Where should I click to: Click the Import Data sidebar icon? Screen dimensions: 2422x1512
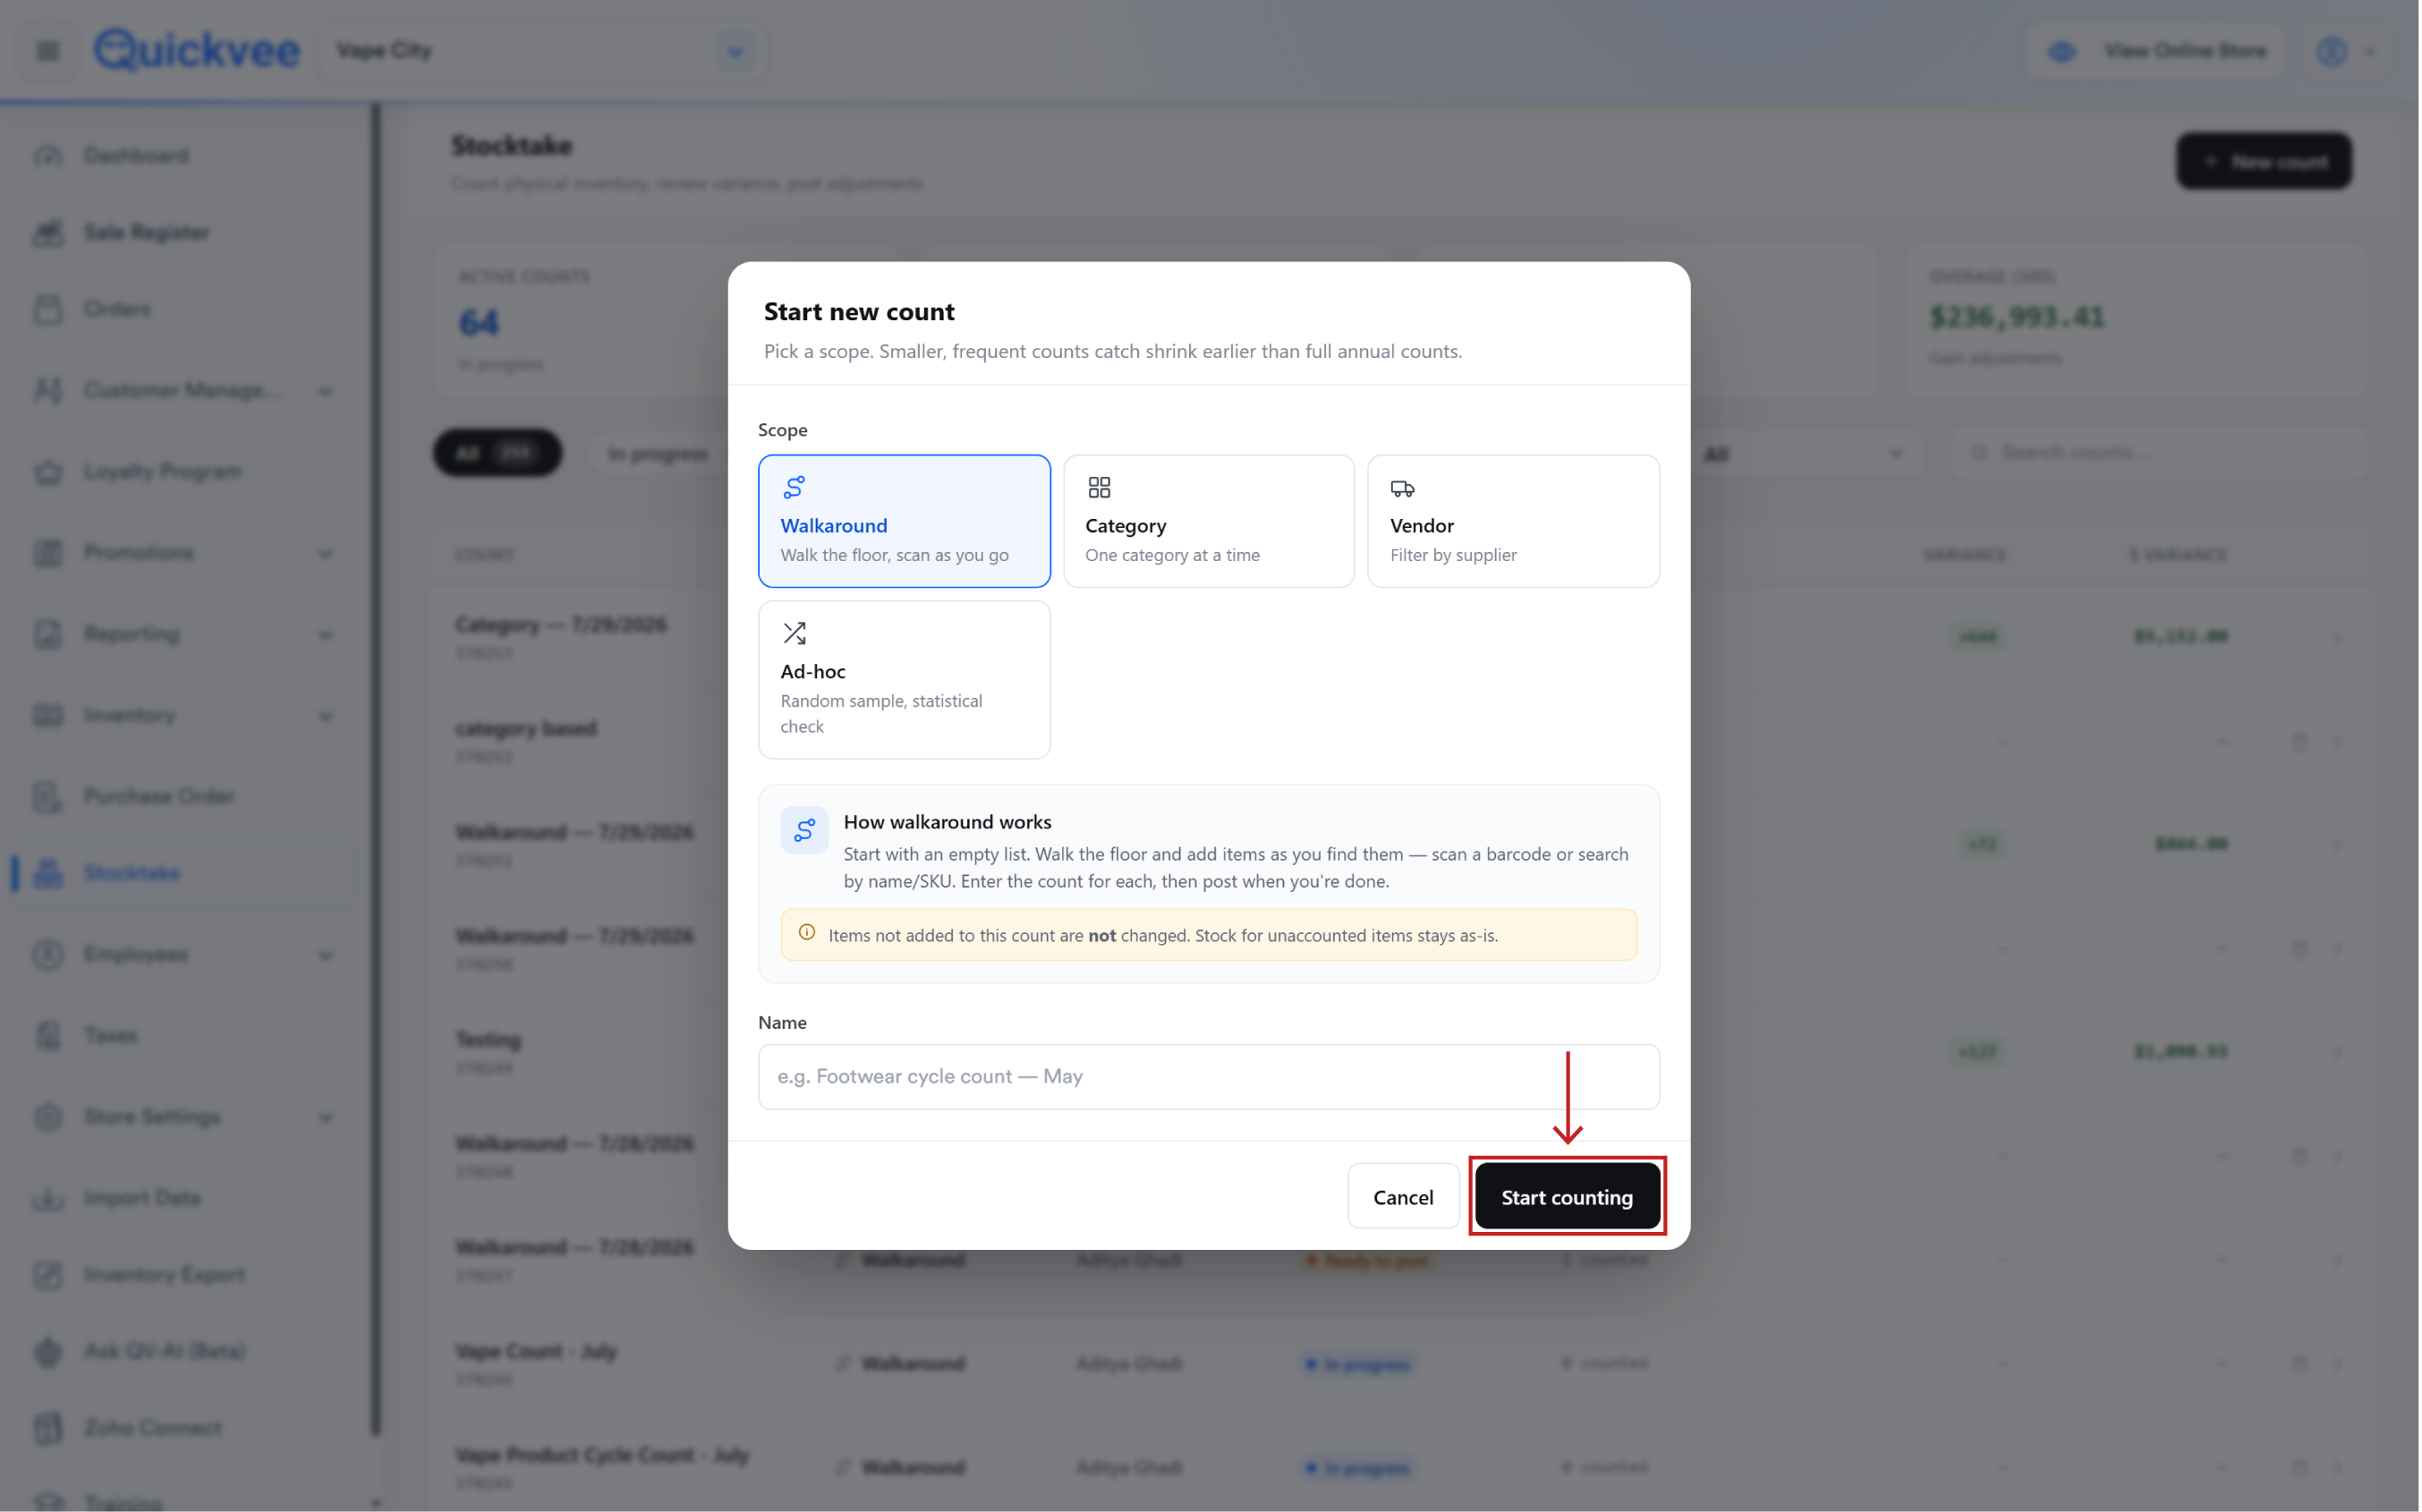click(48, 1198)
